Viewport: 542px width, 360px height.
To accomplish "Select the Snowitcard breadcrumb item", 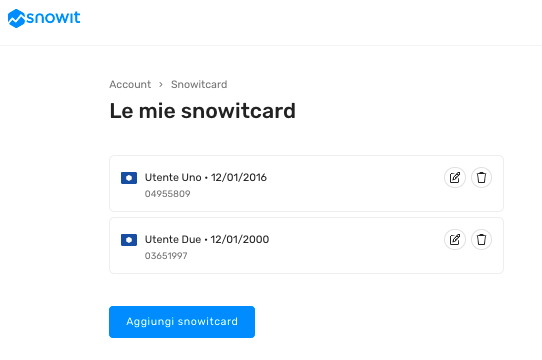I will pyautogui.click(x=199, y=84).
